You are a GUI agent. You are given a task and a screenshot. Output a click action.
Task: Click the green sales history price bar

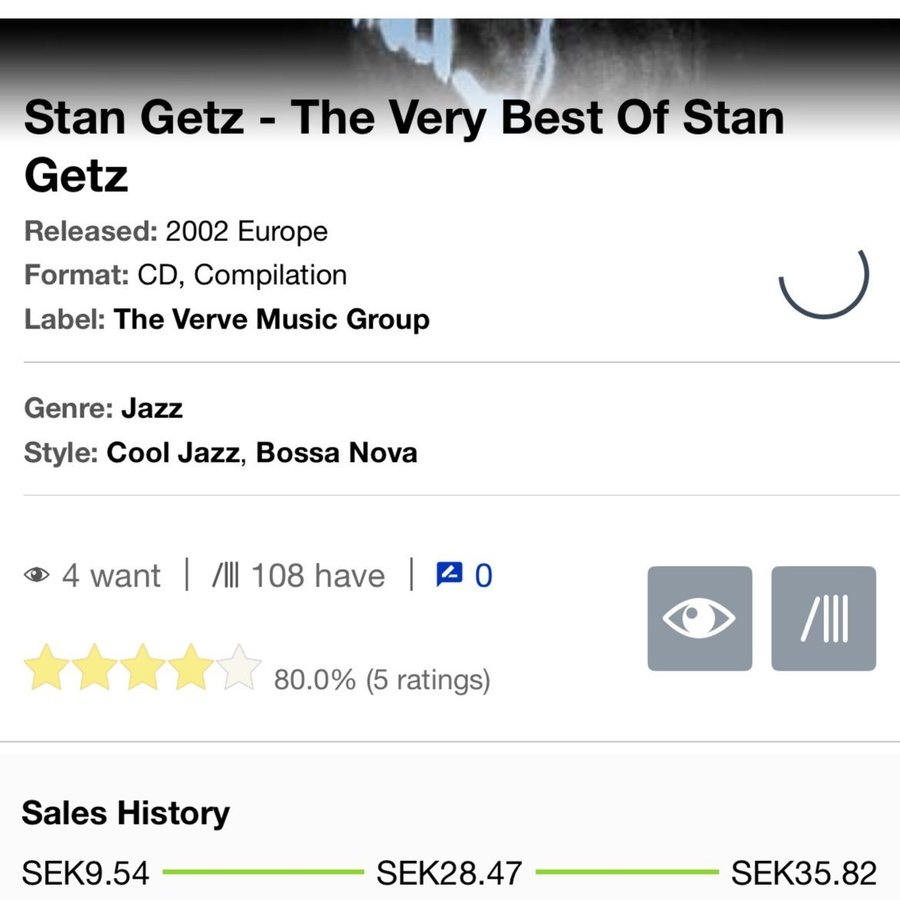click(262, 872)
